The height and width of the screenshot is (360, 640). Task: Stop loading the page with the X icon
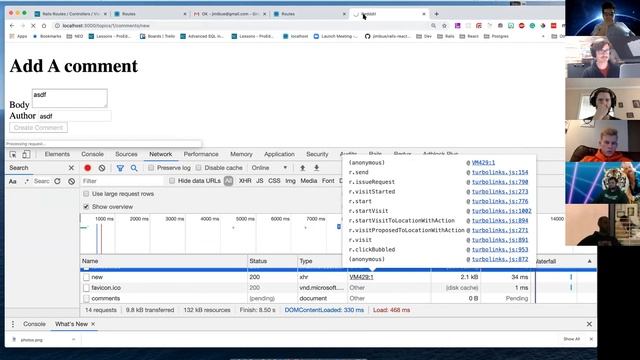[x=33, y=26]
